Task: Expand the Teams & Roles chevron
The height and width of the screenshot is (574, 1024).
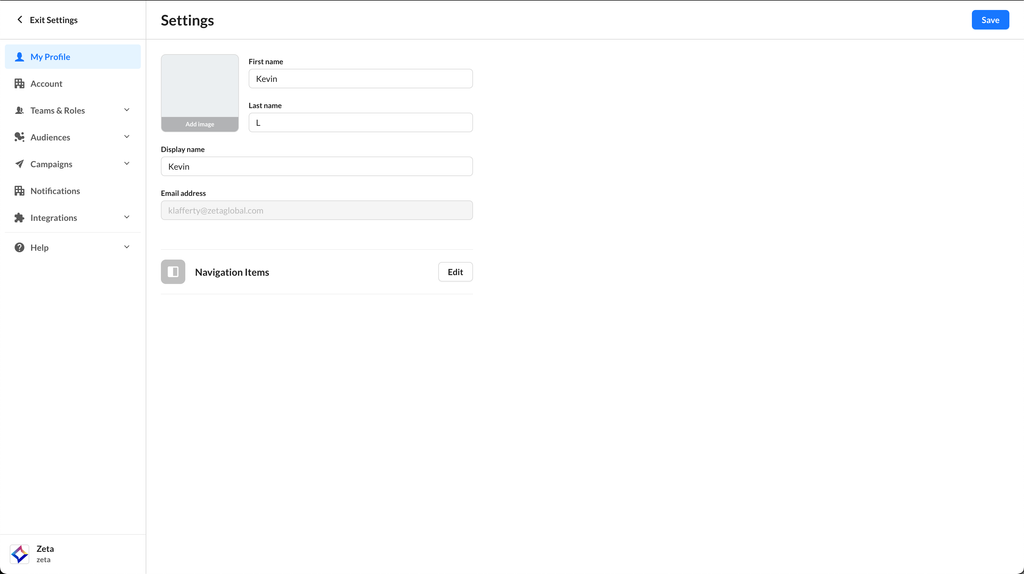Action: coord(127,110)
